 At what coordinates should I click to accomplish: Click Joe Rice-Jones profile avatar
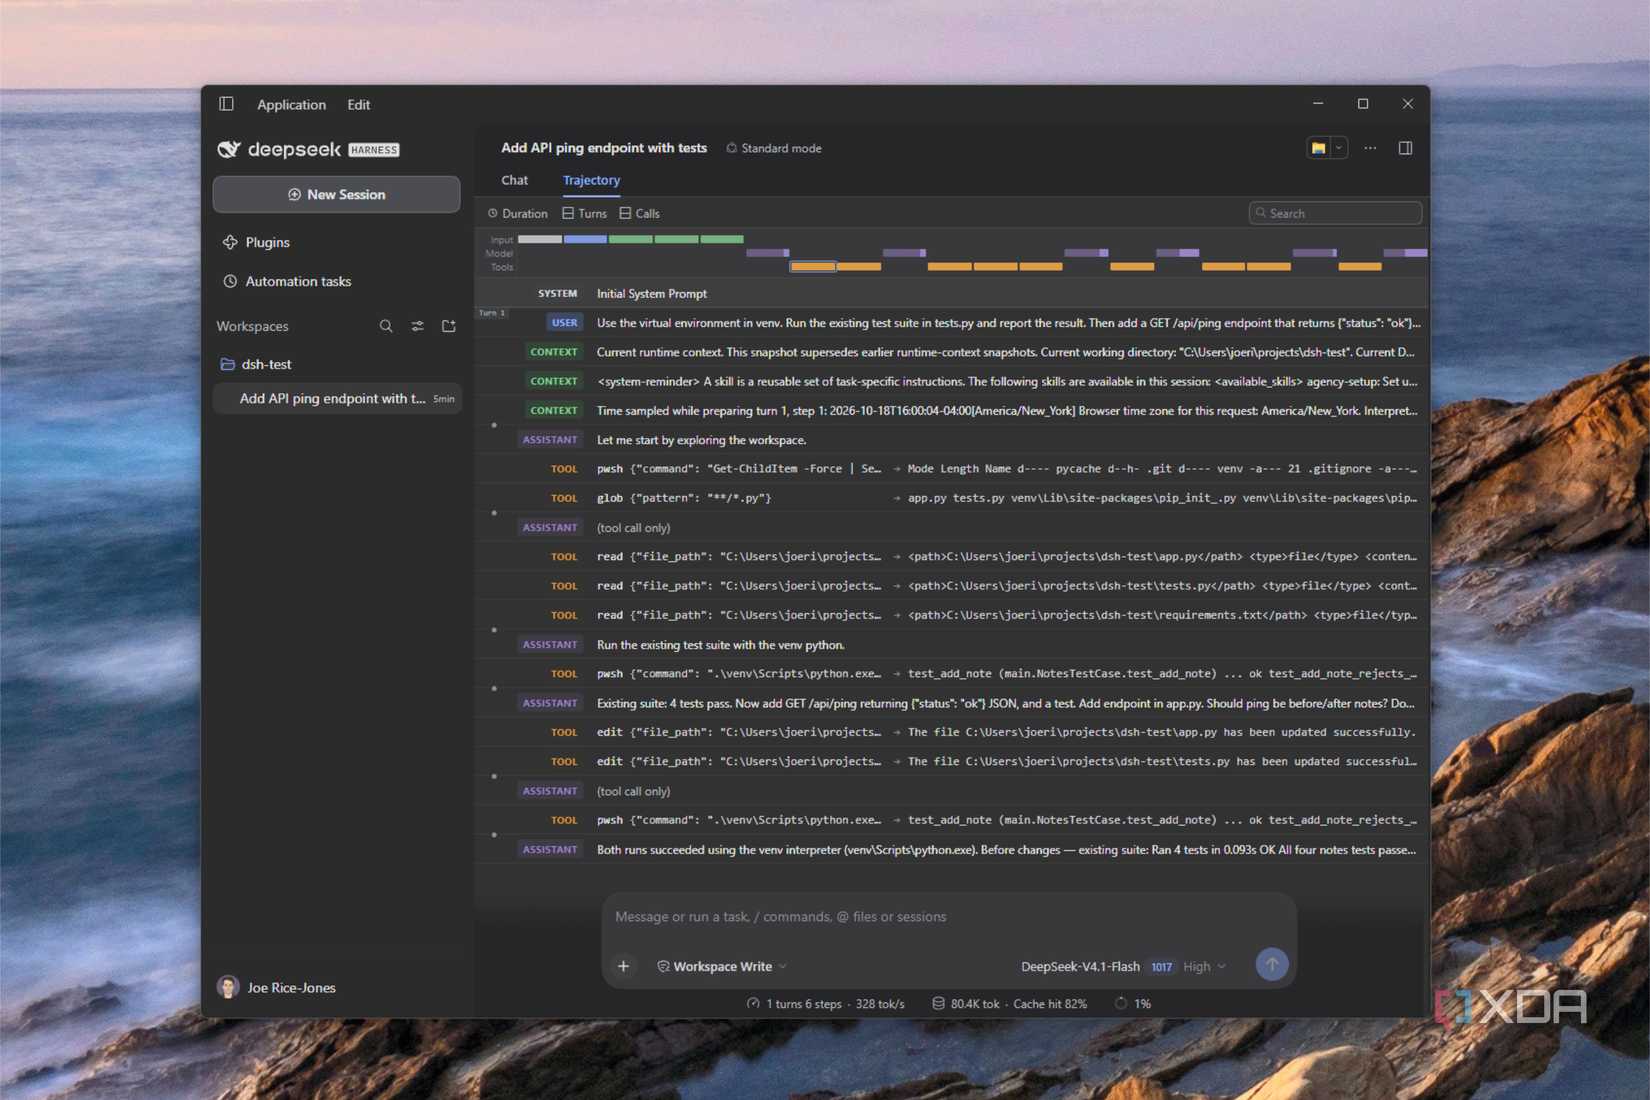[x=228, y=987]
